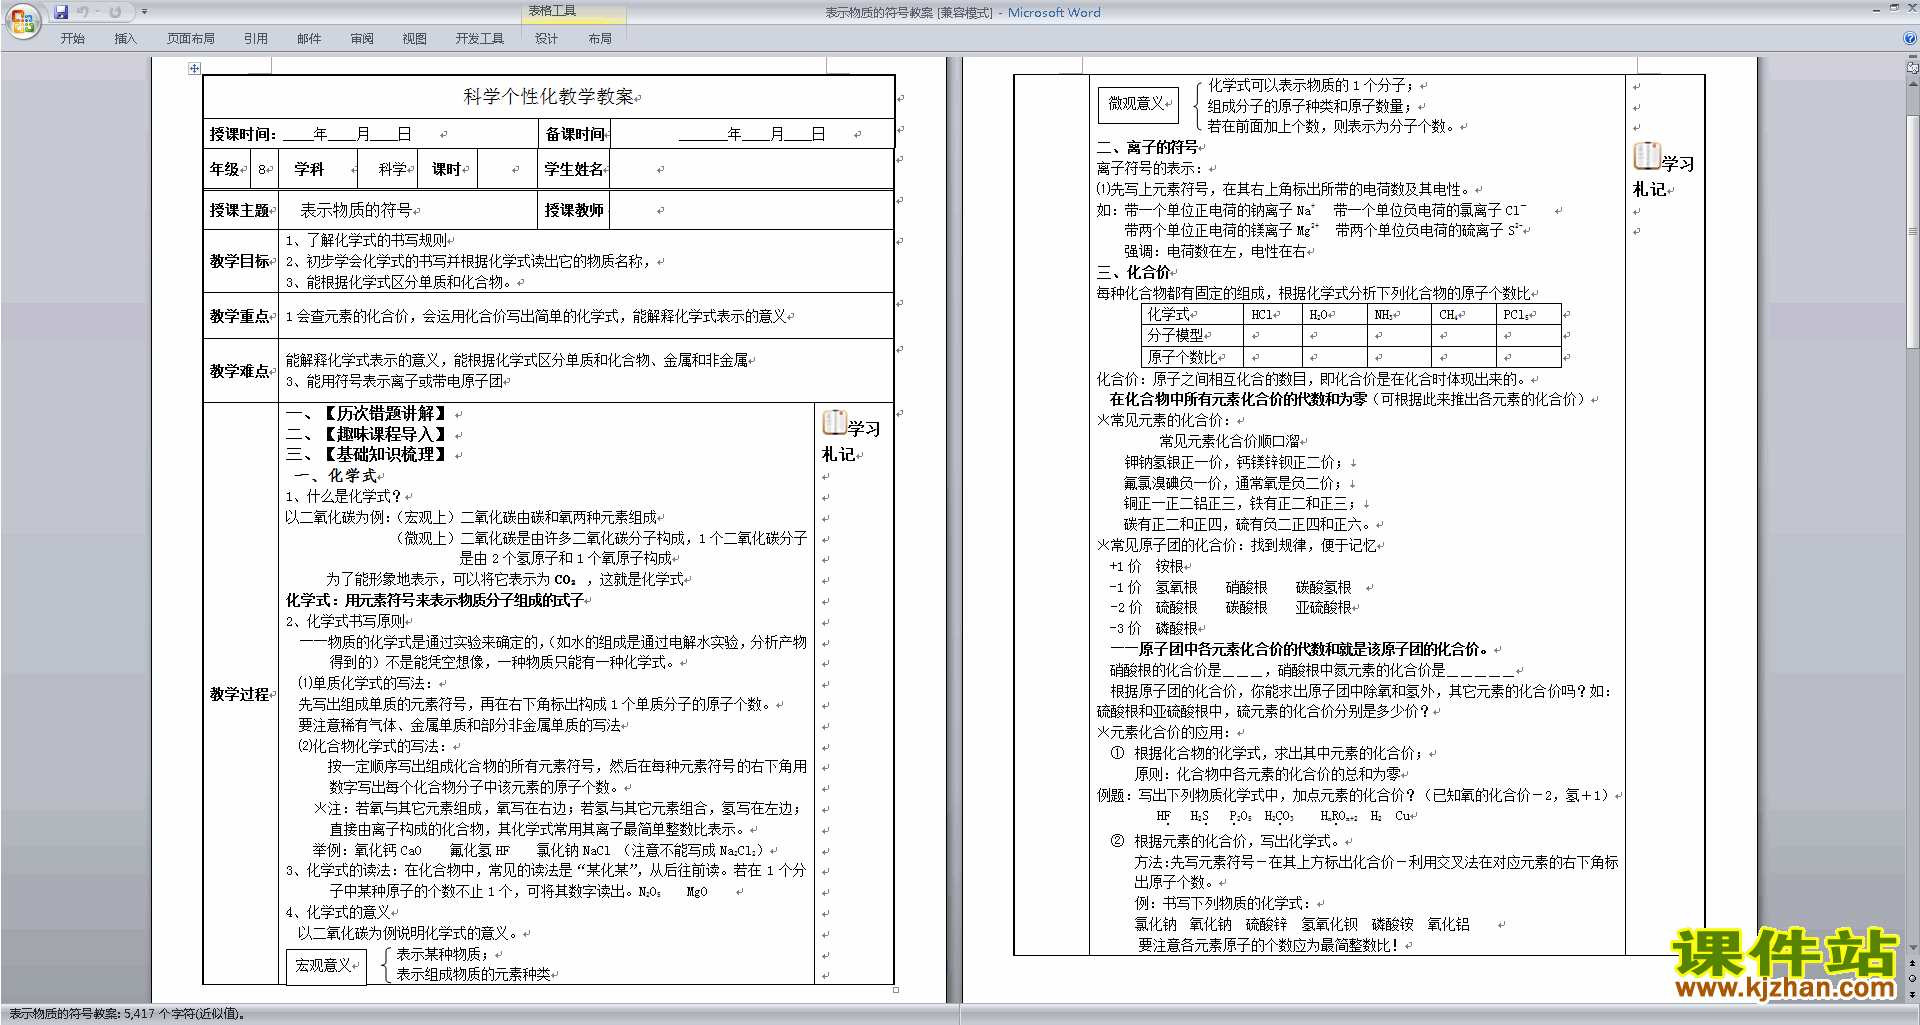Click heading 三、化合价 on page two
The width and height of the screenshot is (1920, 1025).
tap(1133, 272)
